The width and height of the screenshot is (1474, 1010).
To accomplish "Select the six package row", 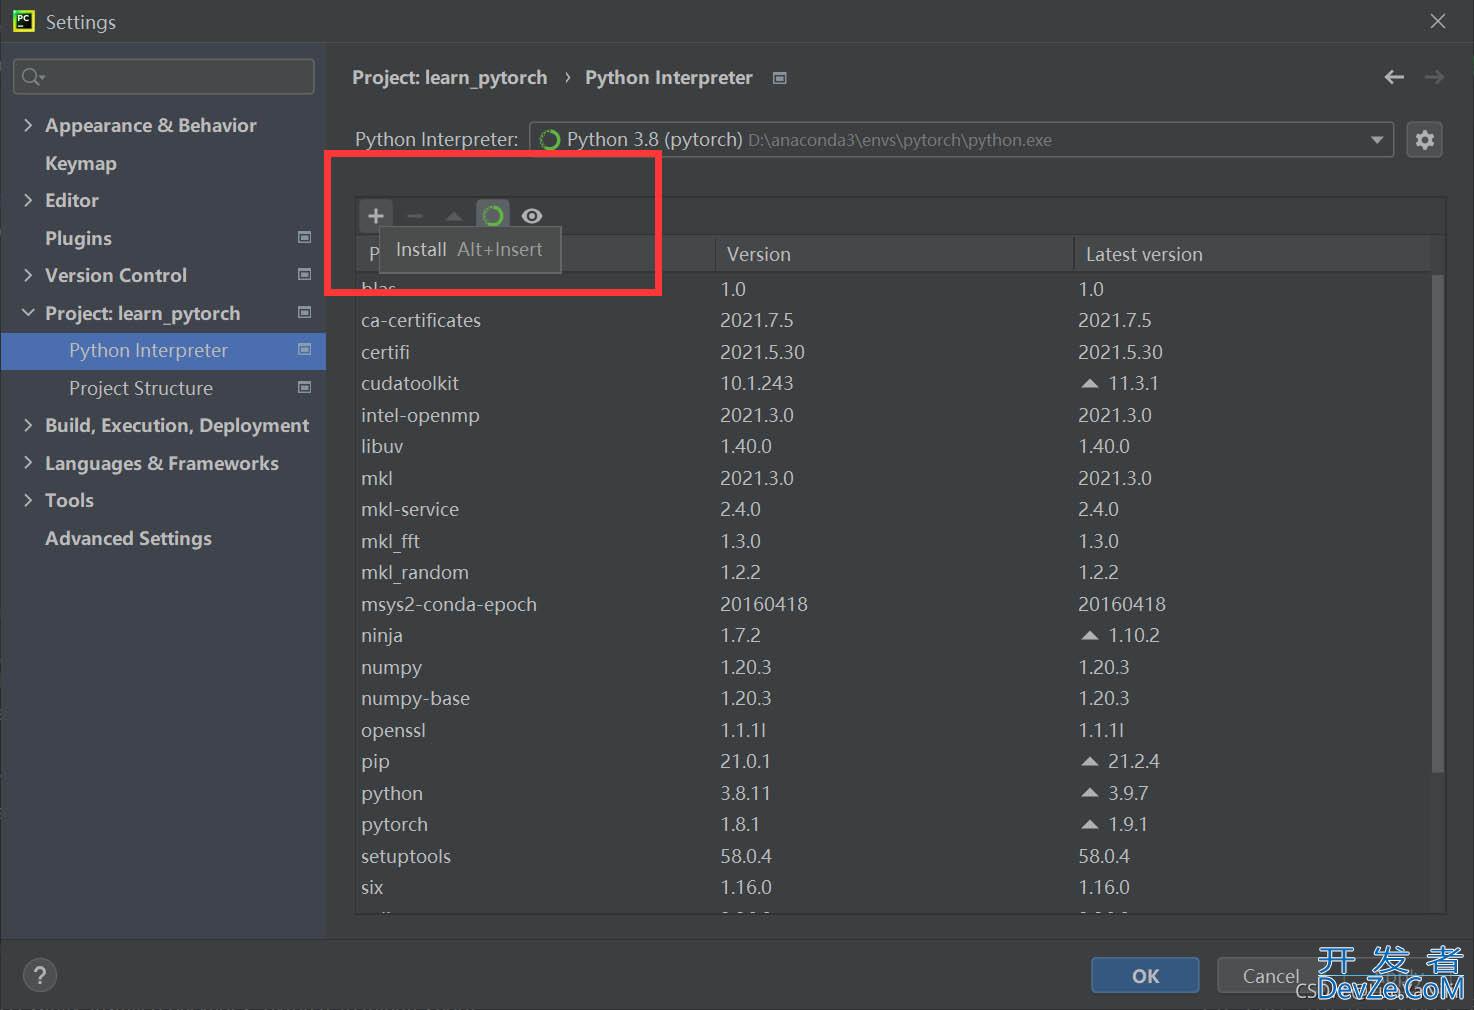I will [894, 887].
